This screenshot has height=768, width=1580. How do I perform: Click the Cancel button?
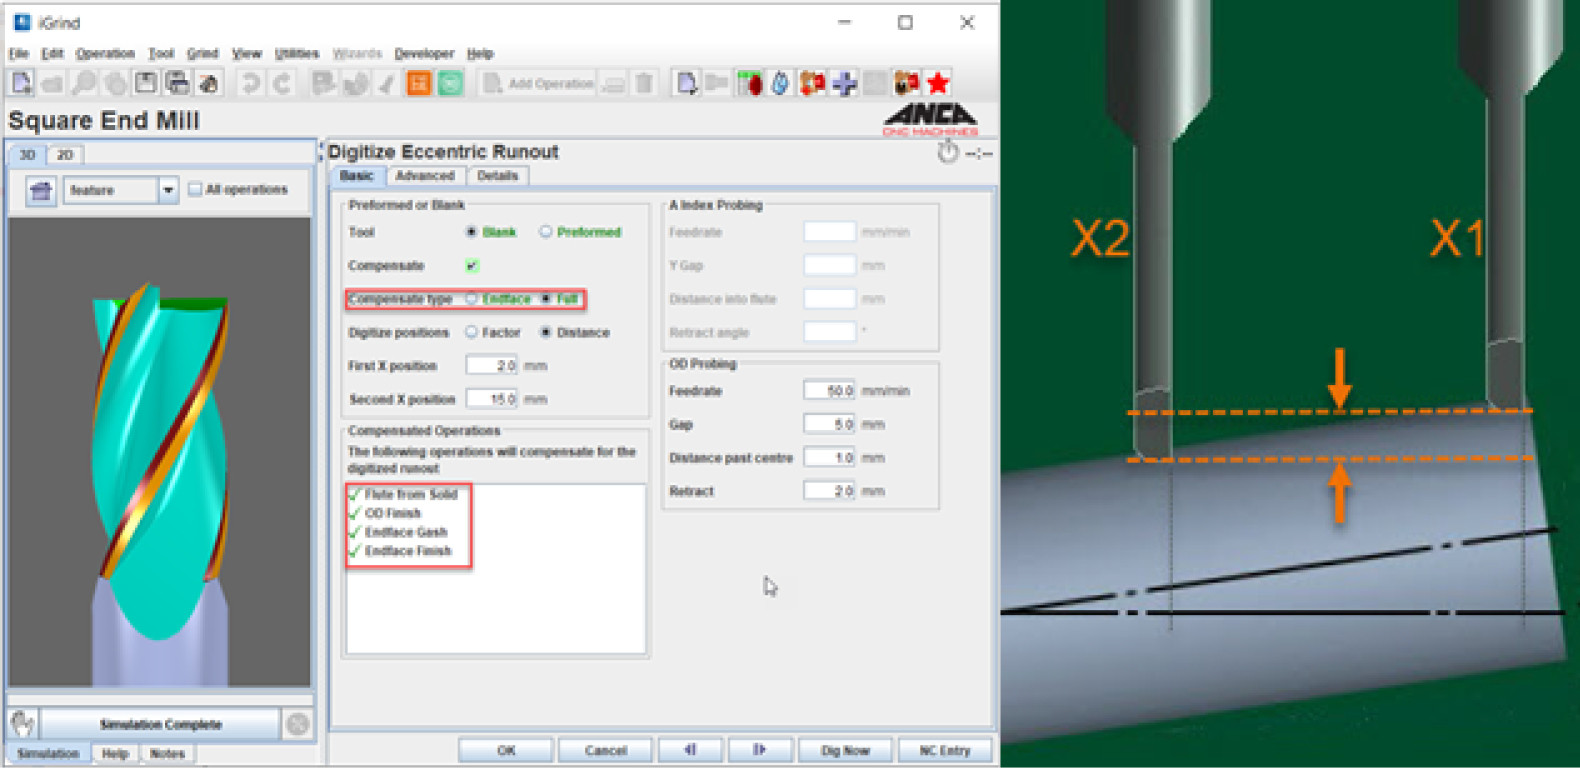point(605,750)
